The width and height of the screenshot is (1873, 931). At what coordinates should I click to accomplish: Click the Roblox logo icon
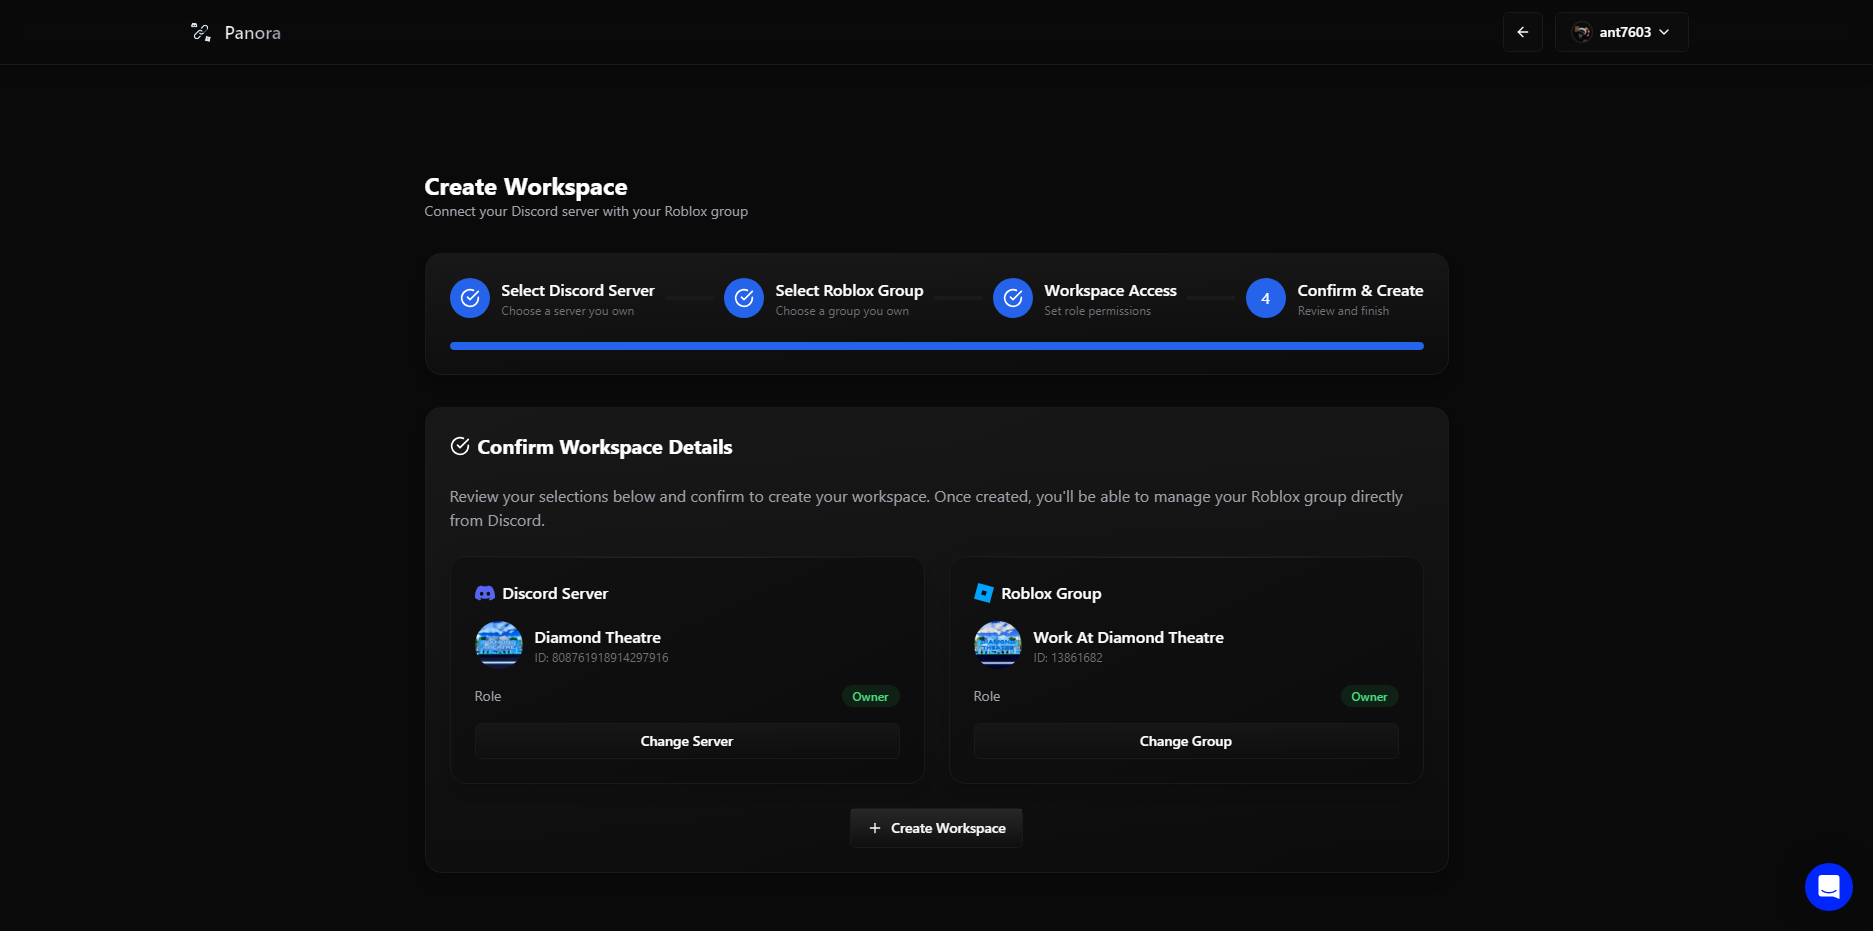click(x=984, y=593)
